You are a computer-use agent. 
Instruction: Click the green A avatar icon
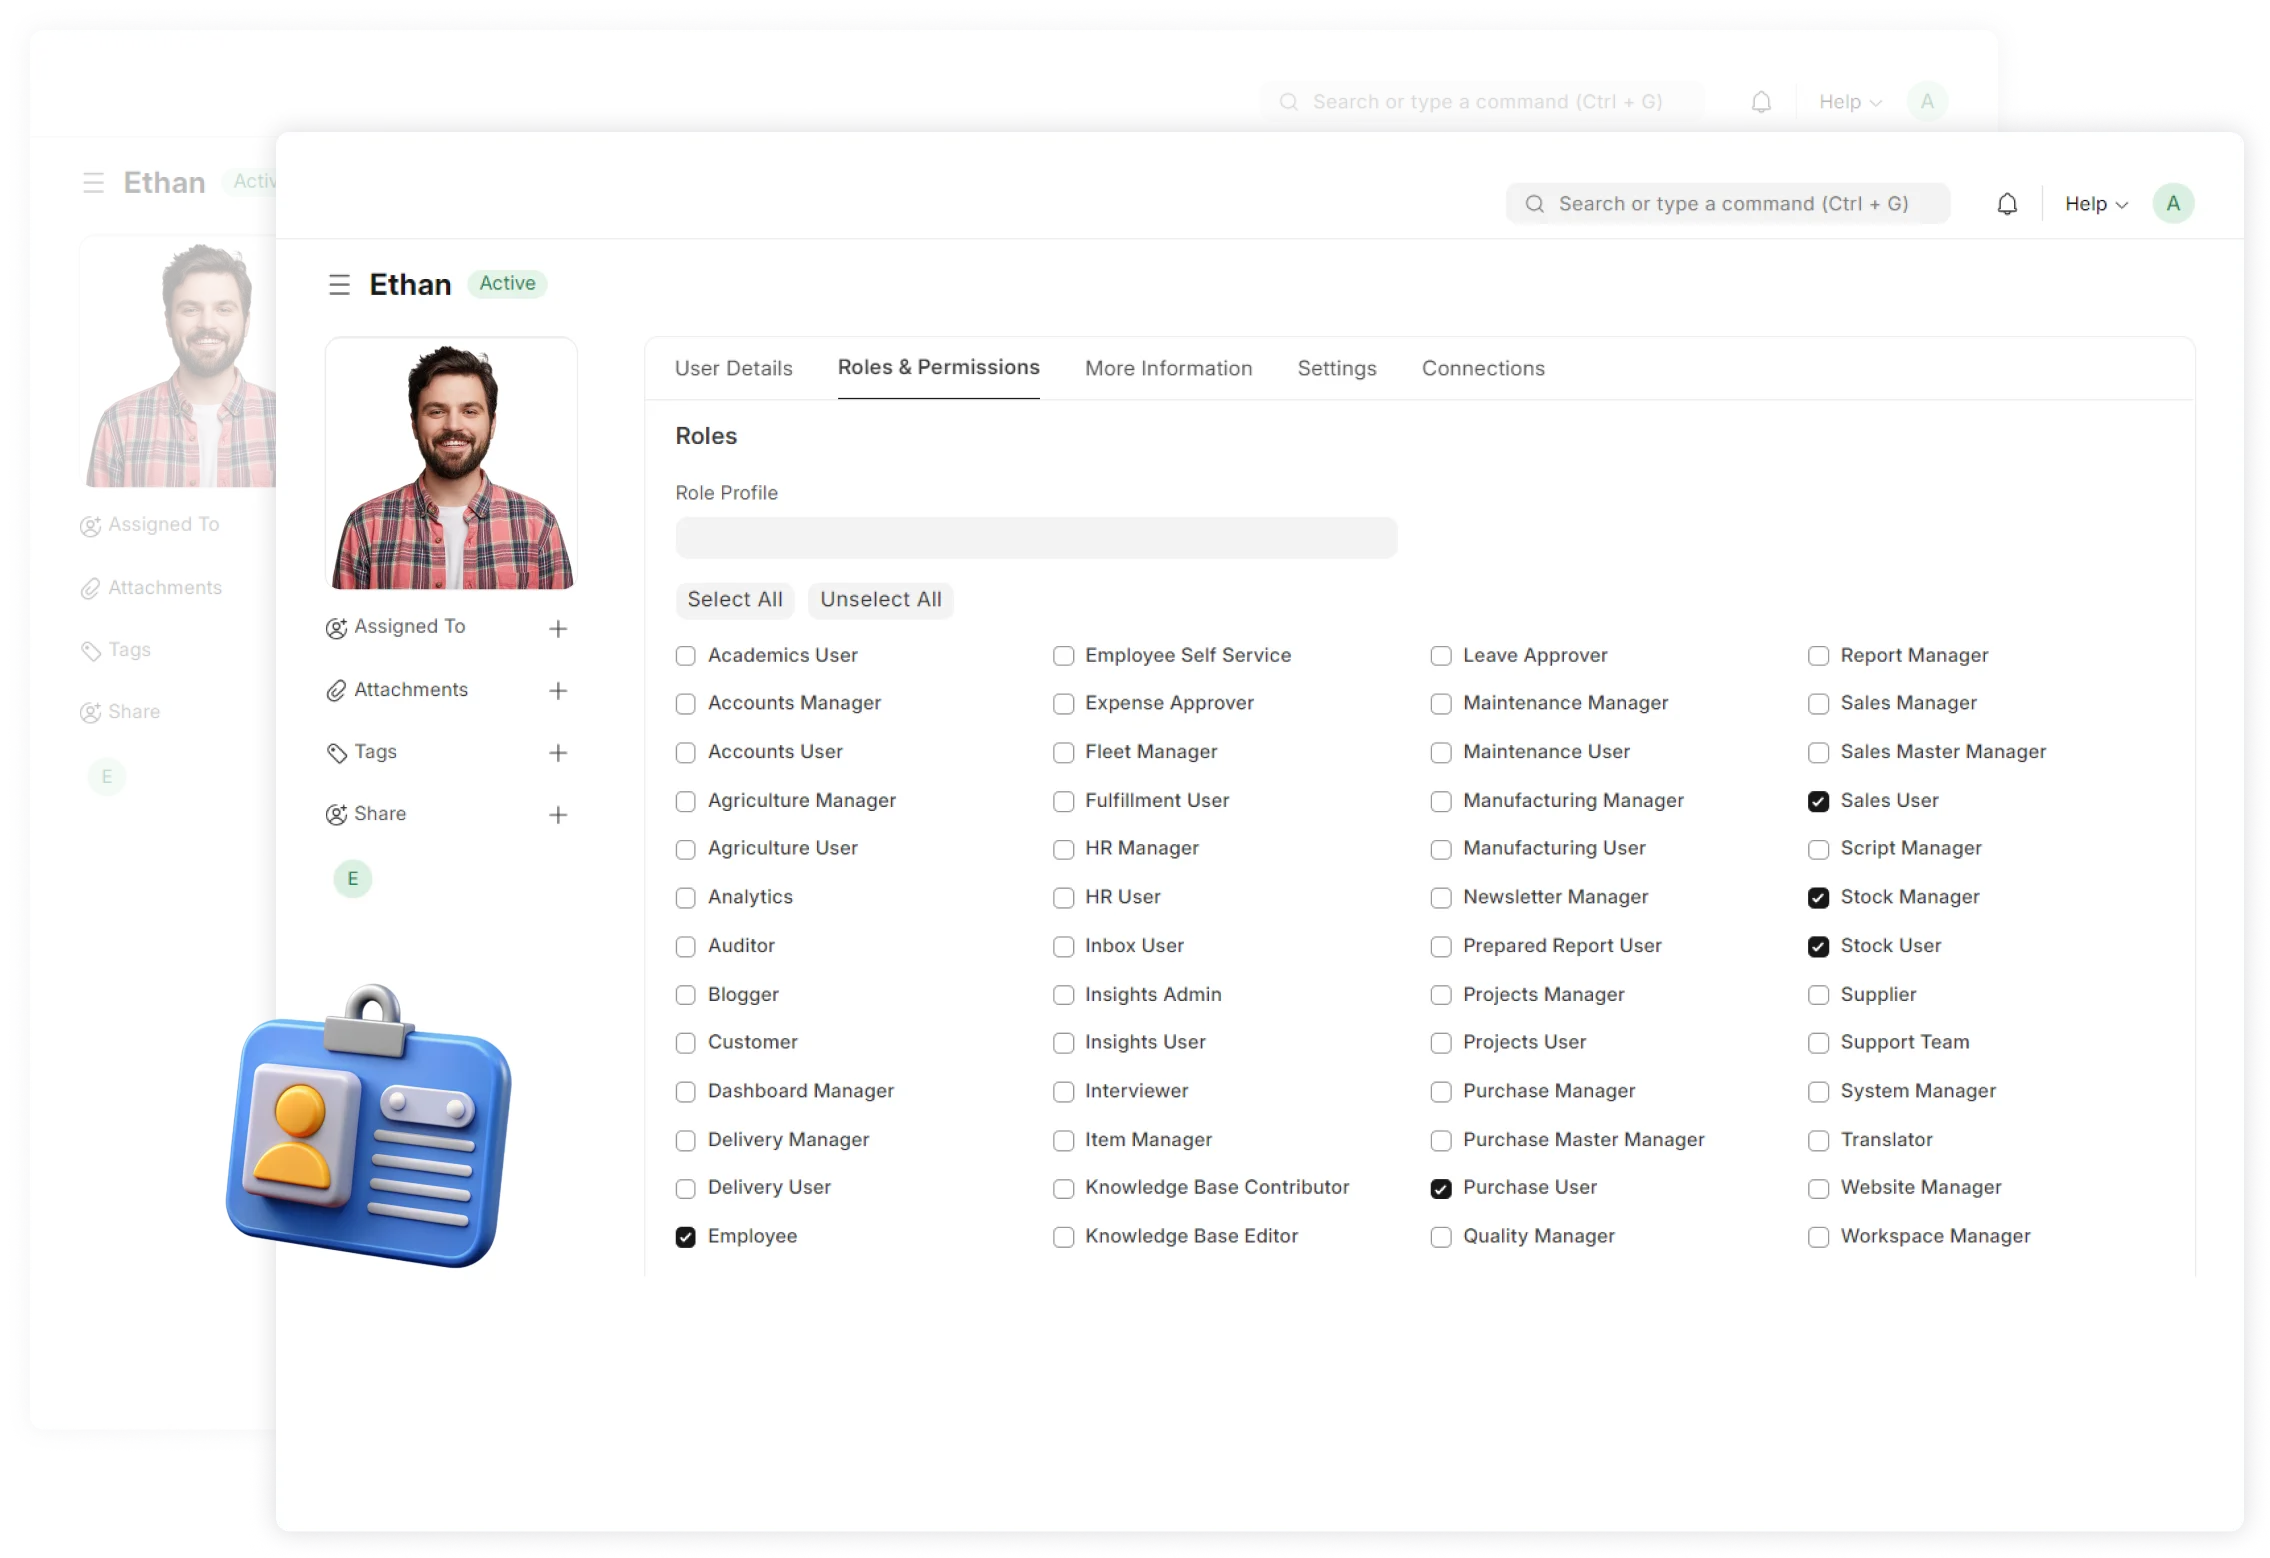pyautogui.click(x=2173, y=202)
